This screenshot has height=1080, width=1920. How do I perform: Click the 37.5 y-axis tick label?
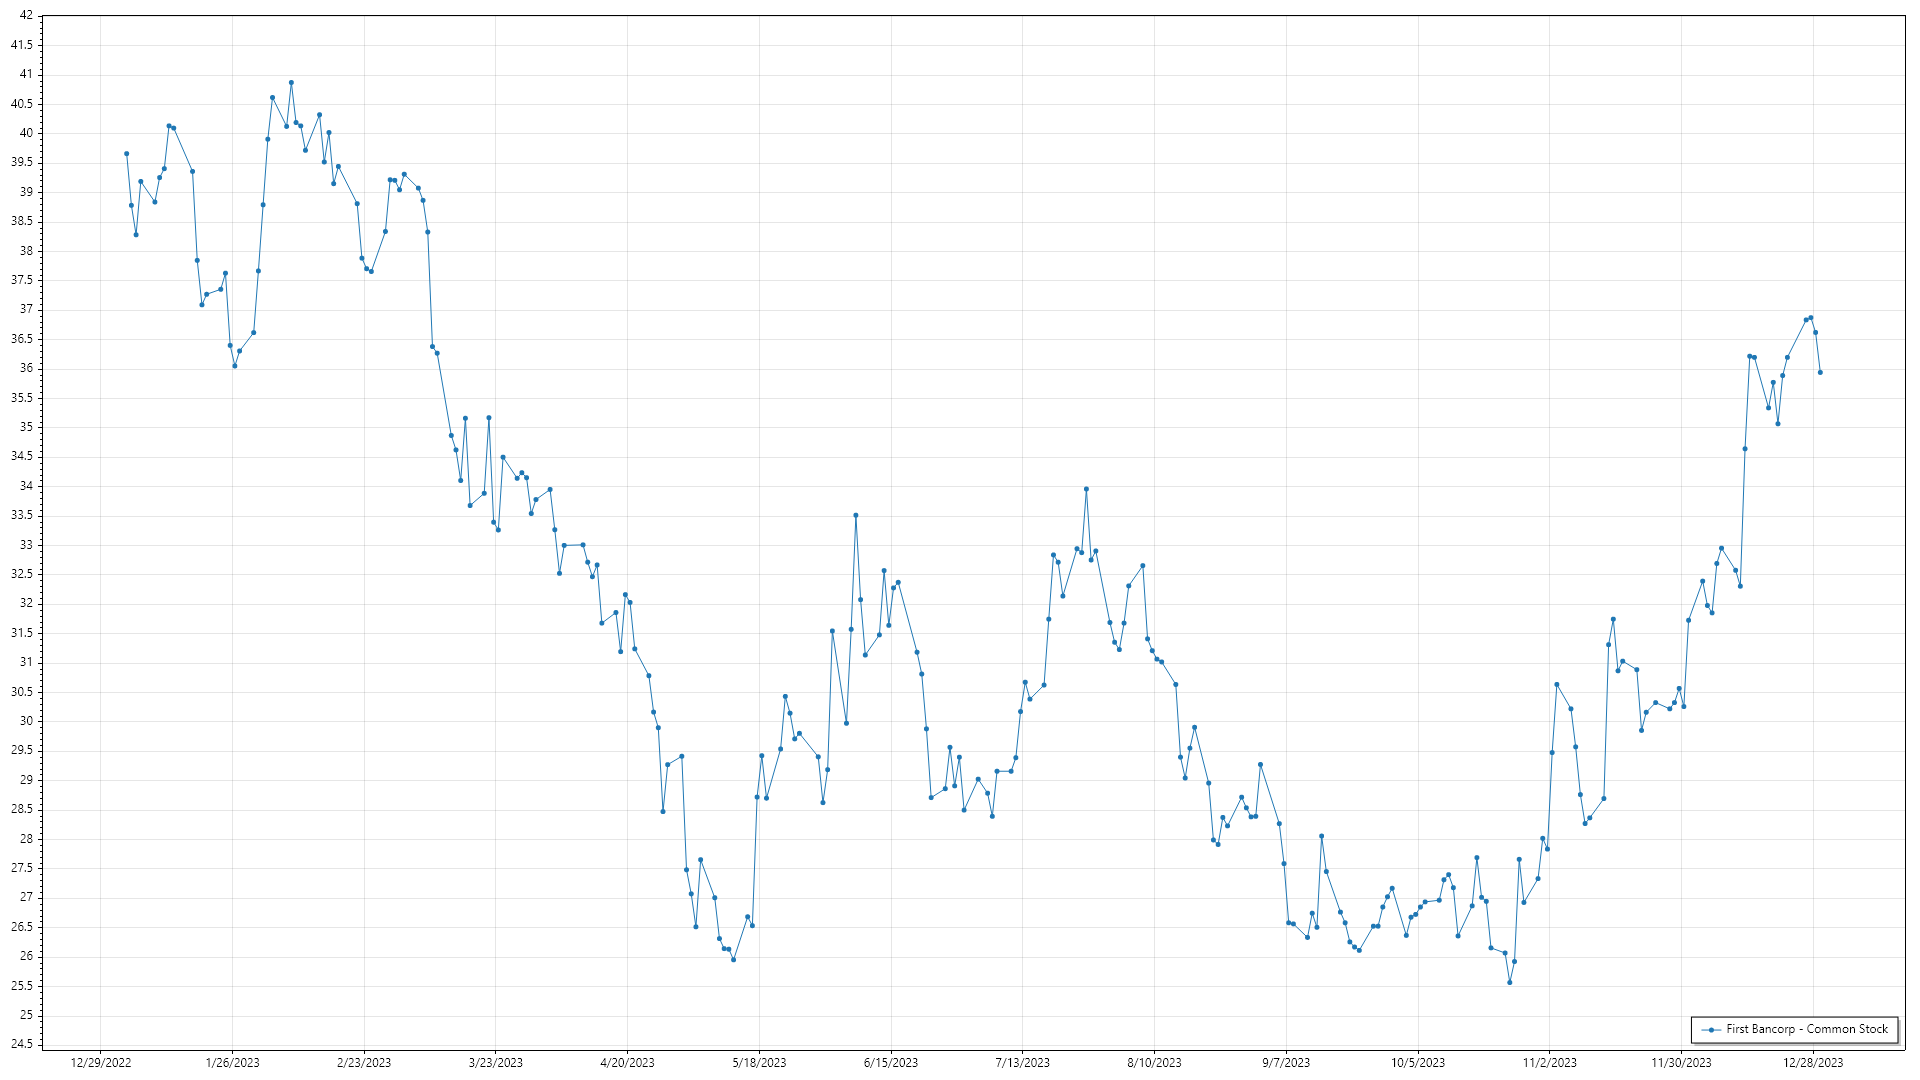(22, 280)
